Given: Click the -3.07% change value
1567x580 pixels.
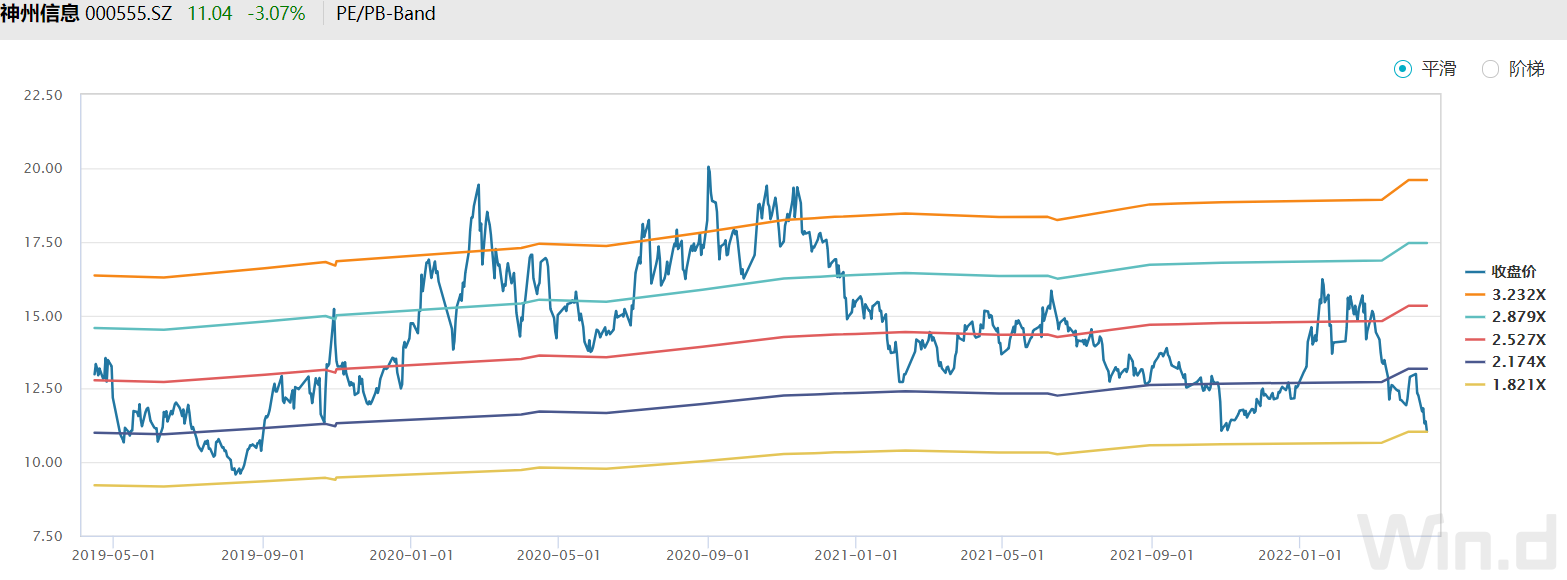Looking at the screenshot, I should tap(276, 15).
